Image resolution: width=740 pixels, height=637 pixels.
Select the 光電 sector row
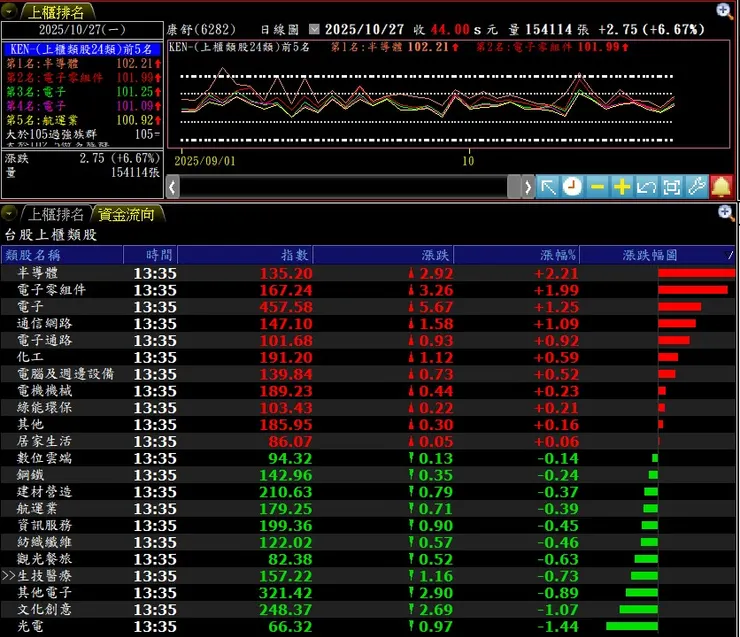point(368,627)
